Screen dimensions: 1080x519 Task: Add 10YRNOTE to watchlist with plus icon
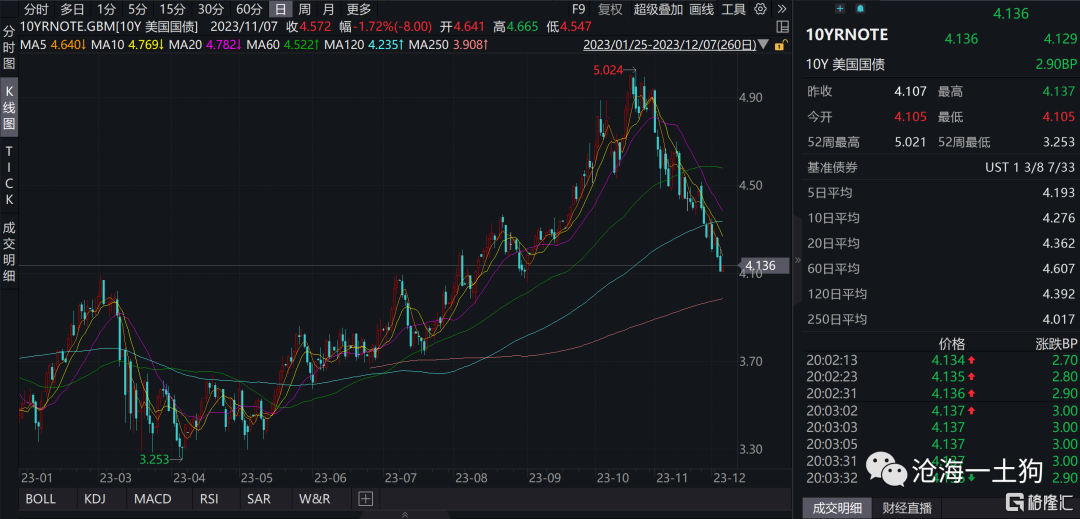[839, 8]
